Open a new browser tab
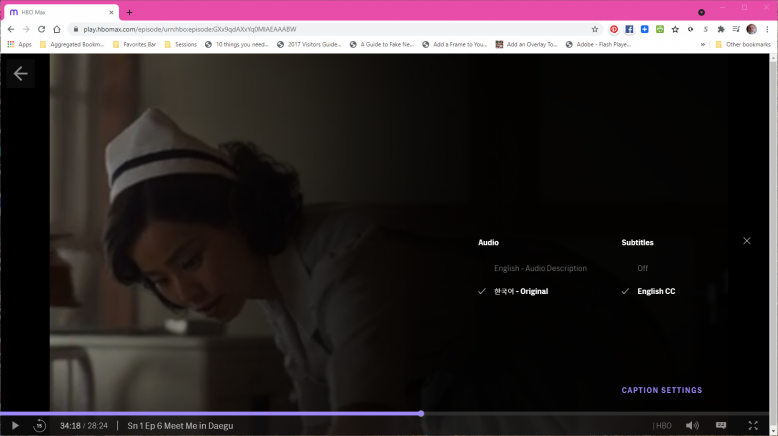 click(x=130, y=12)
